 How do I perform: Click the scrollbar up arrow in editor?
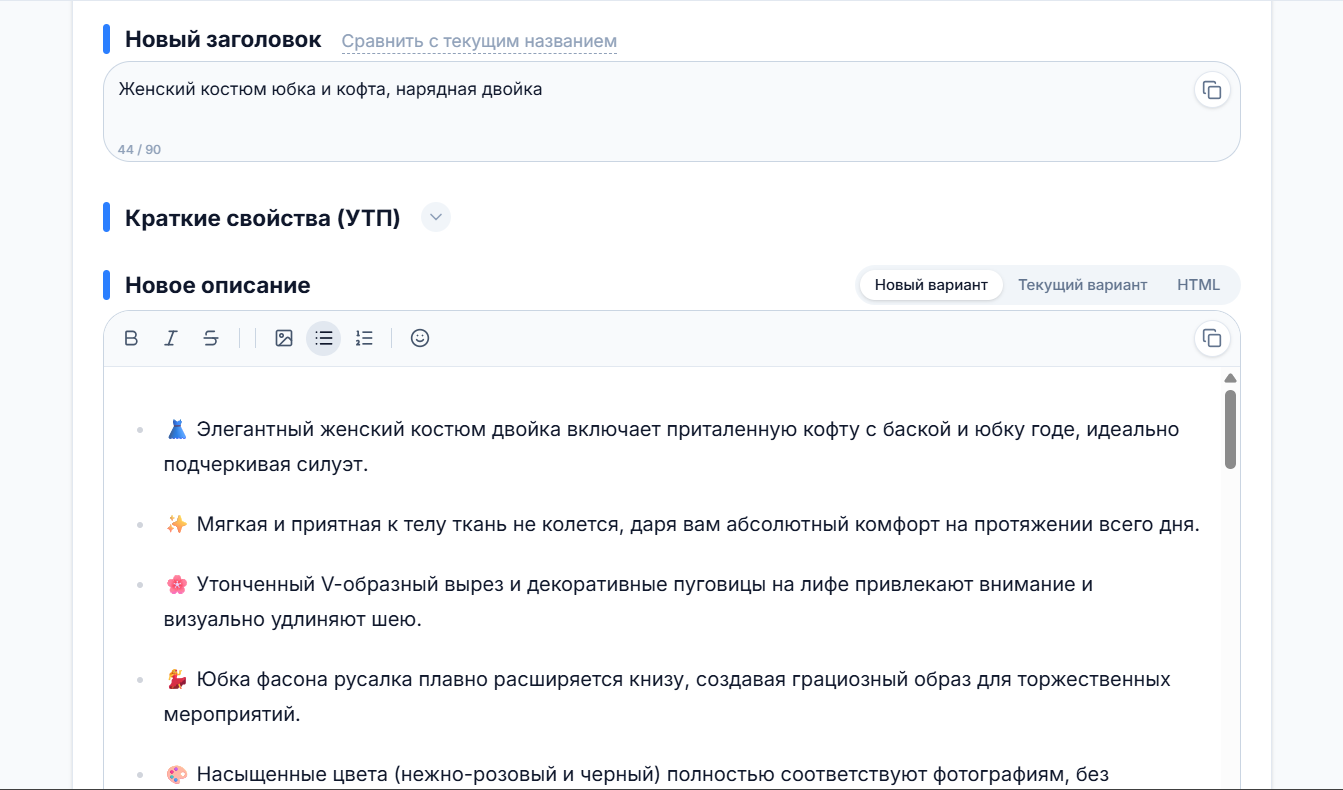(1230, 378)
